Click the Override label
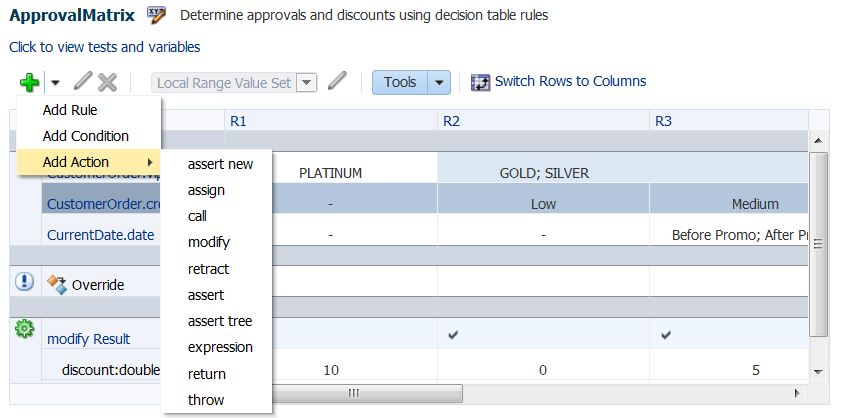841x418 pixels. (x=98, y=285)
